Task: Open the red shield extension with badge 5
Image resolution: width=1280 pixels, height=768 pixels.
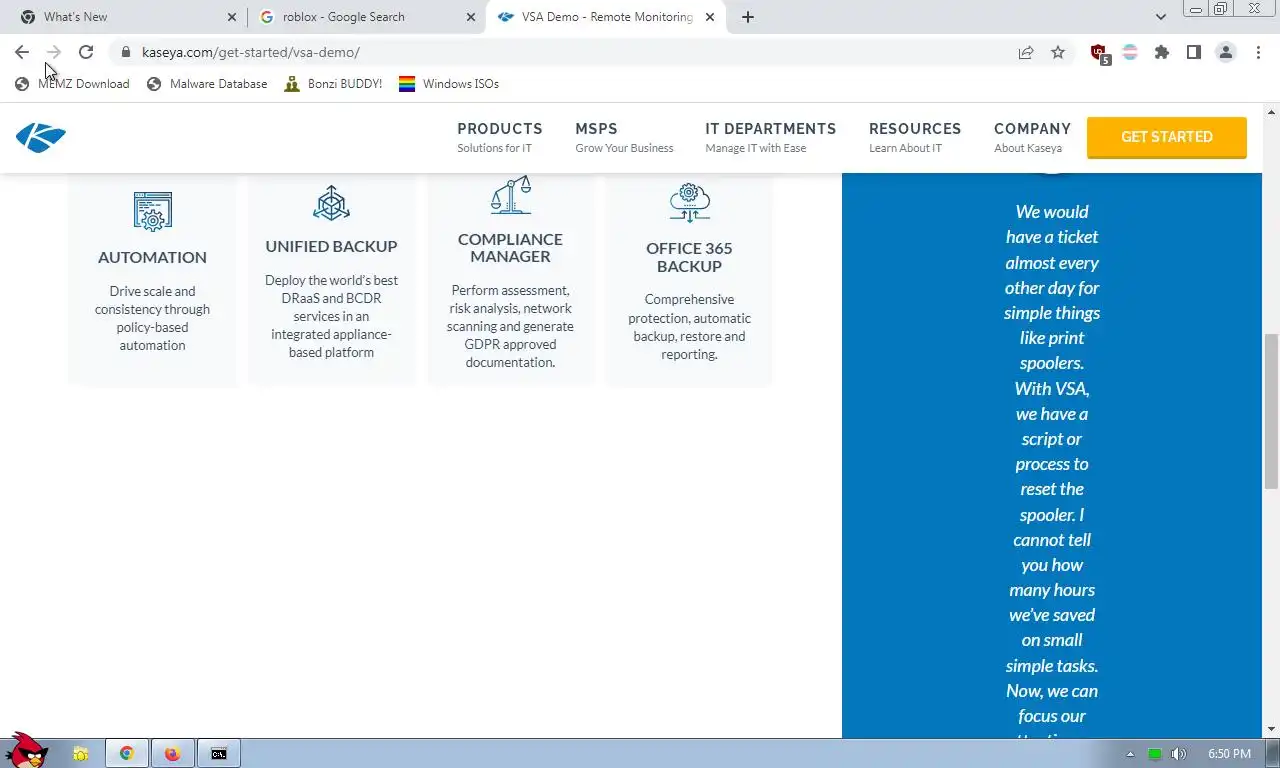Action: (x=1099, y=53)
